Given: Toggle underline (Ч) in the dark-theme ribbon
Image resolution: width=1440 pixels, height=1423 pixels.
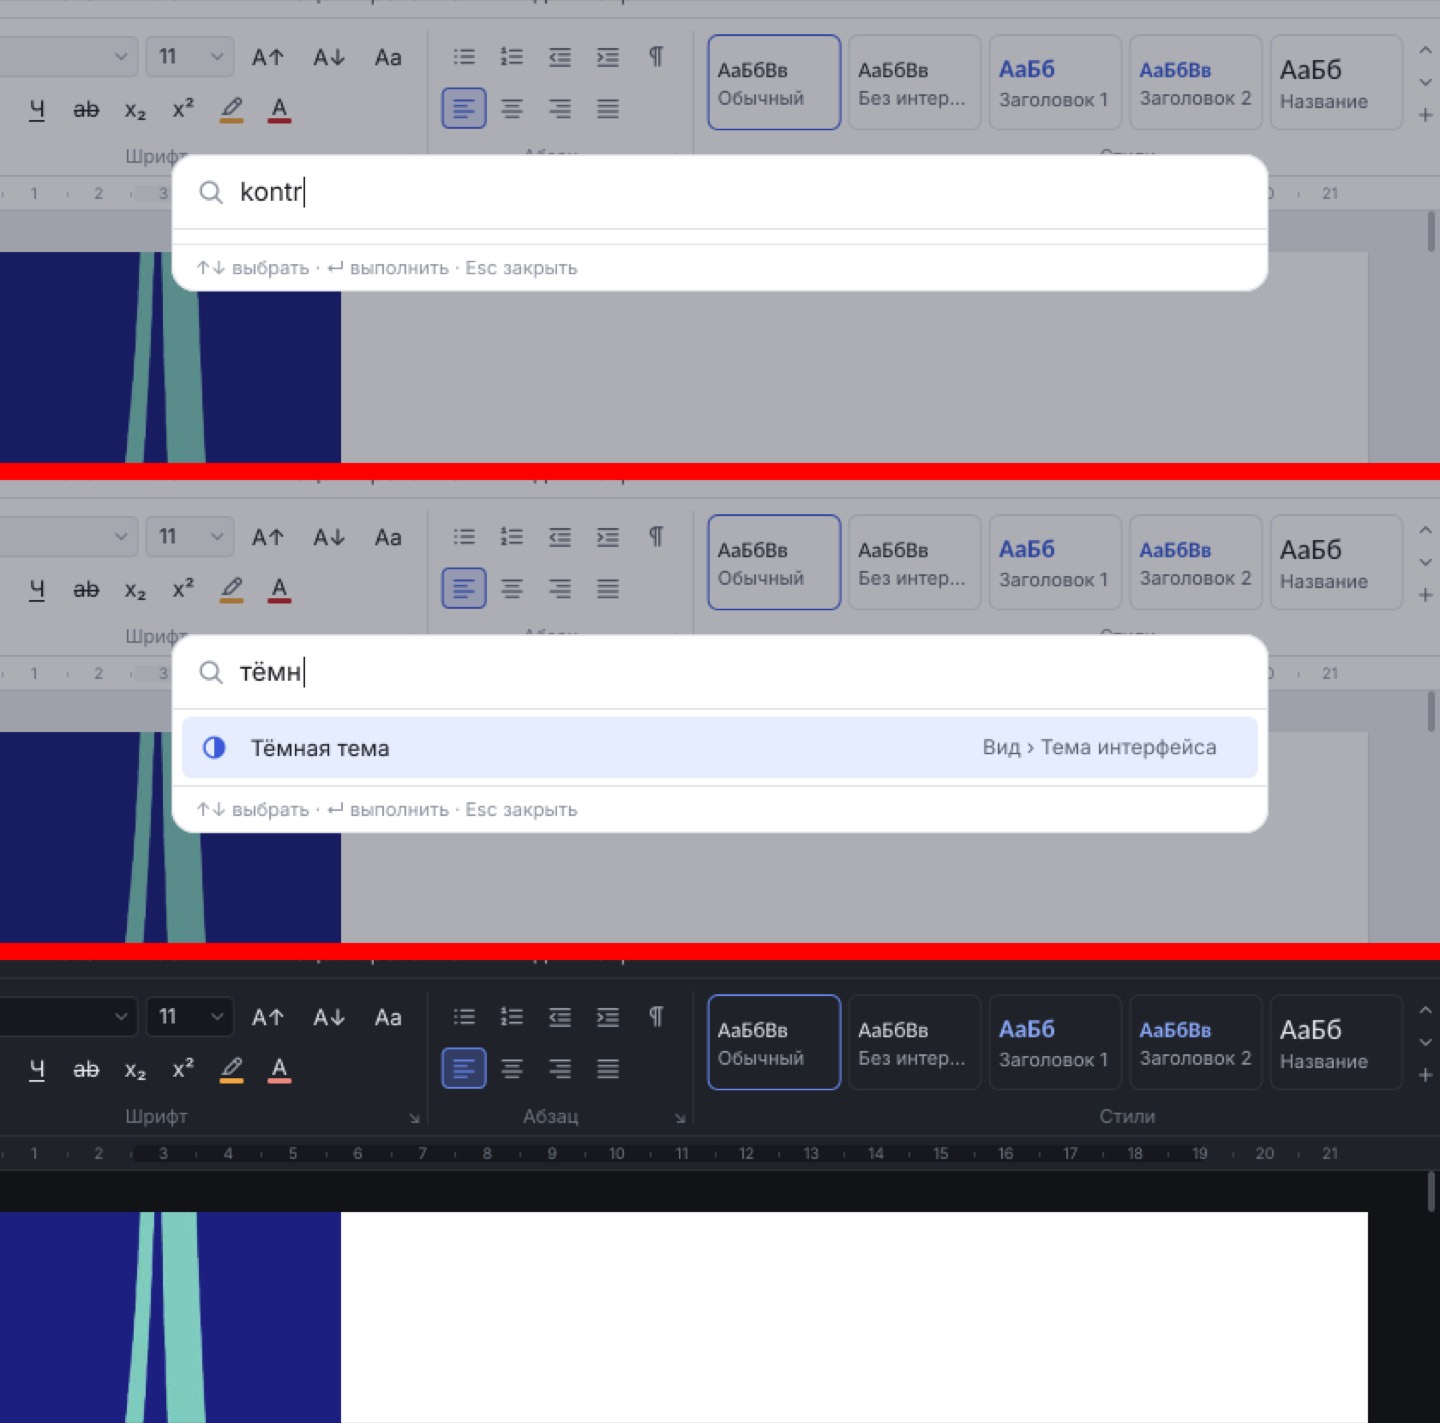Looking at the screenshot, I should pos(37,1069).
